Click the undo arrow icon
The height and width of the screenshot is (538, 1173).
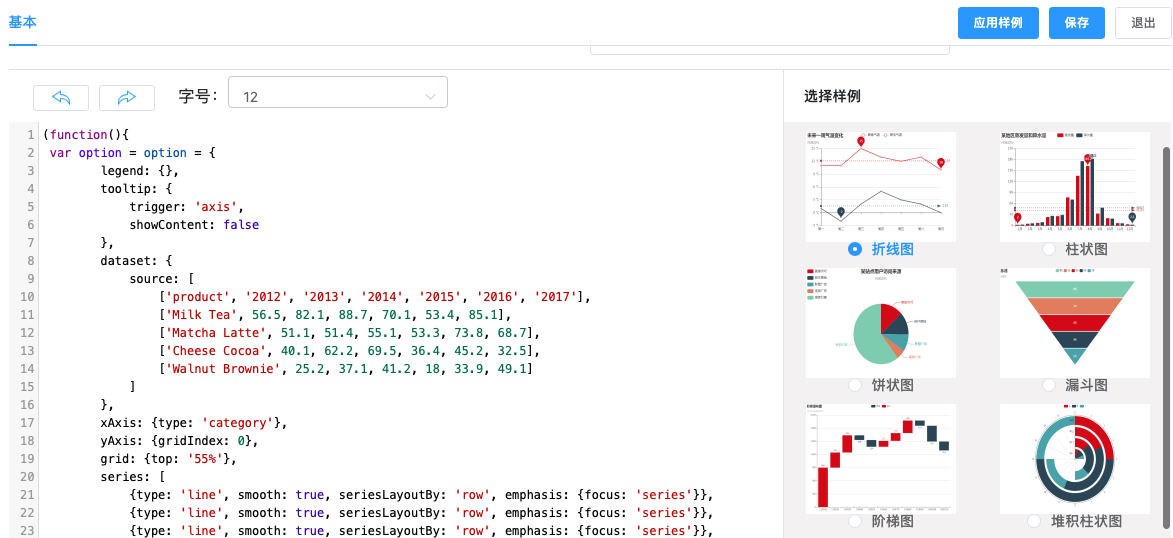[61, 97]
